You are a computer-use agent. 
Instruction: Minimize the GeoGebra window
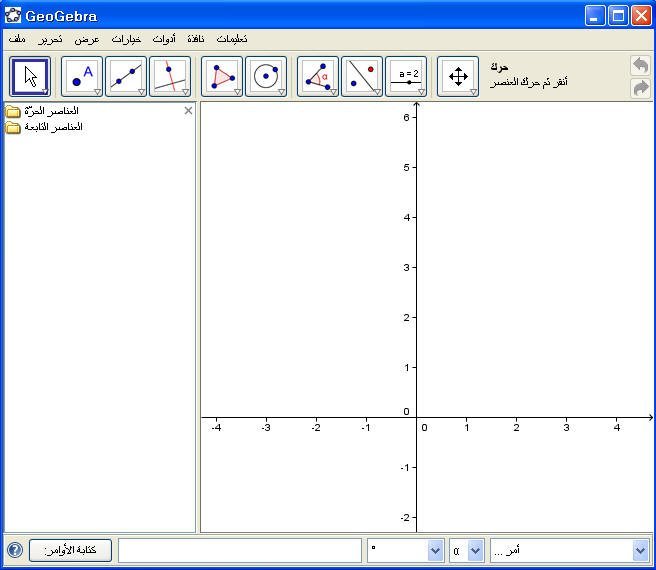pos(595,16)
